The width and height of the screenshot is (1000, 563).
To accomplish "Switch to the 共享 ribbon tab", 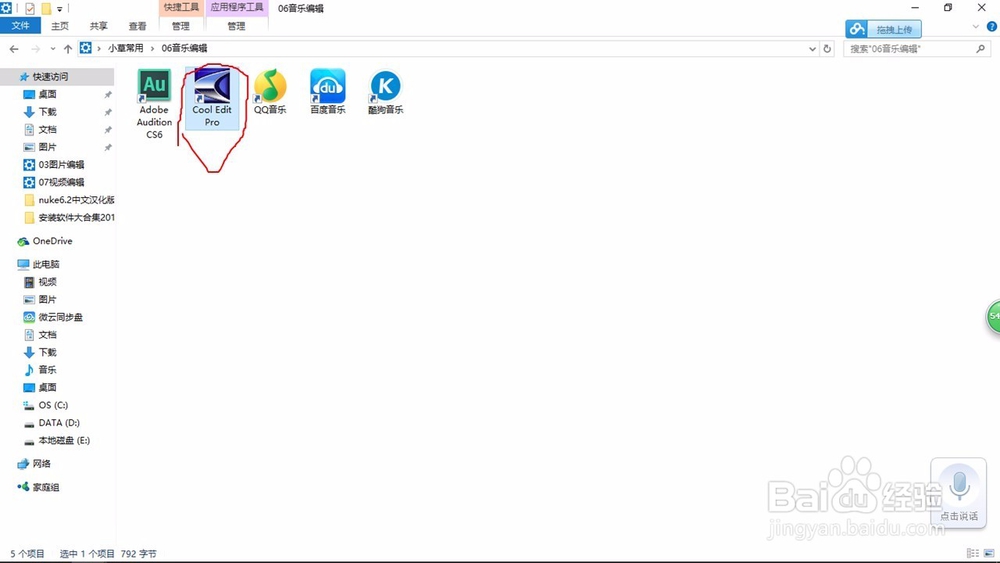I will (98, 26).
